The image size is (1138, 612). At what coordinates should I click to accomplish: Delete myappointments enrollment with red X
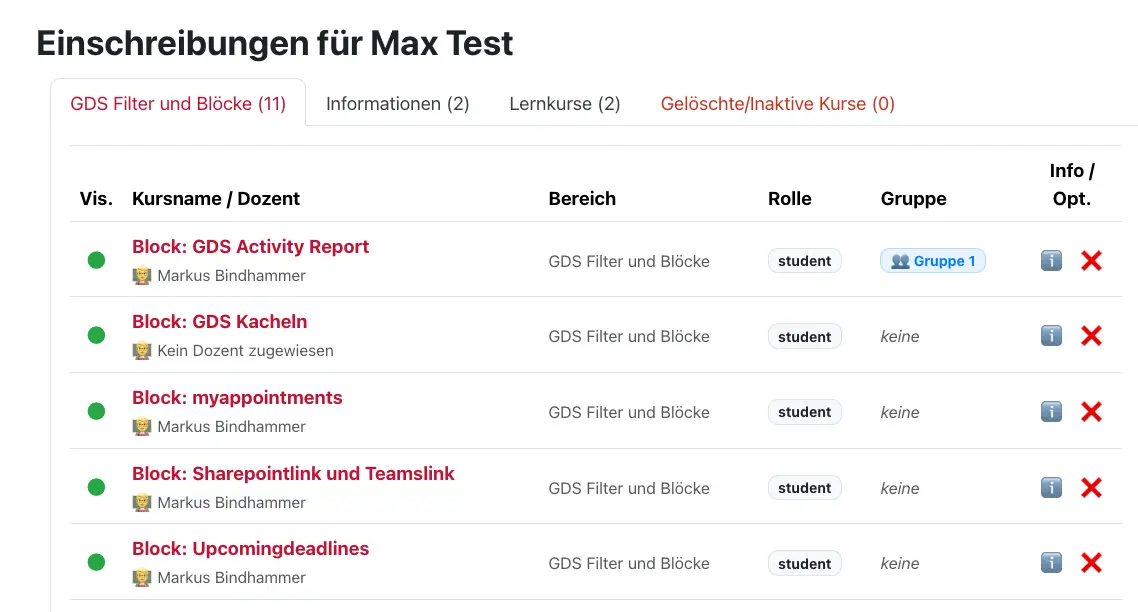click(x=1091, y=411)
